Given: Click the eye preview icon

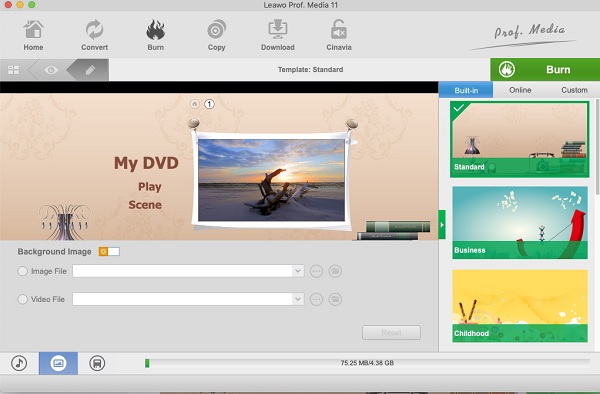Looking at the screenshot, I should tap(51, 70).
